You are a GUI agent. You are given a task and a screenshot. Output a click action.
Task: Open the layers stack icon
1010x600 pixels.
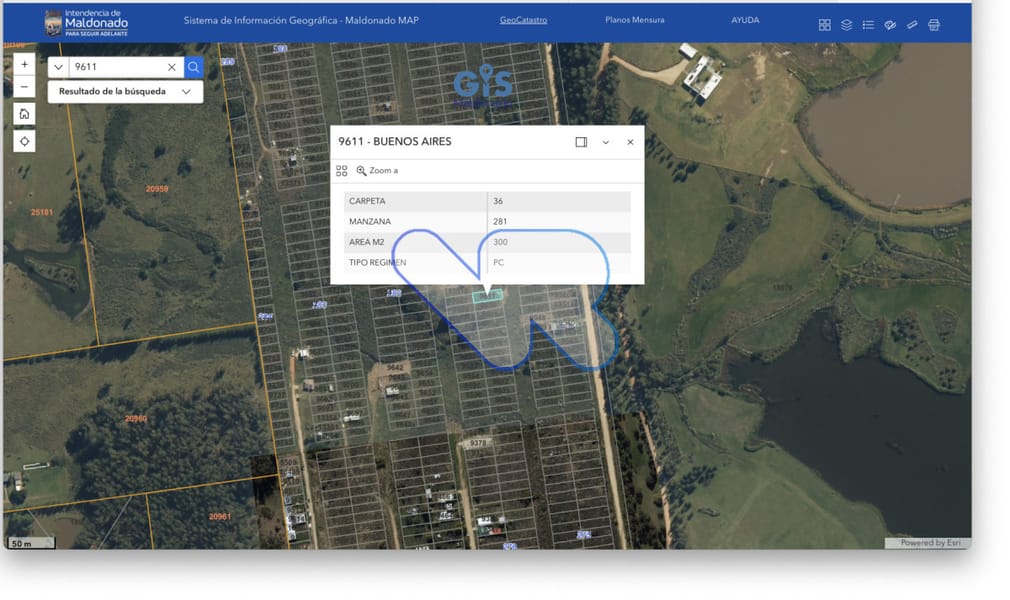(846, 25)
